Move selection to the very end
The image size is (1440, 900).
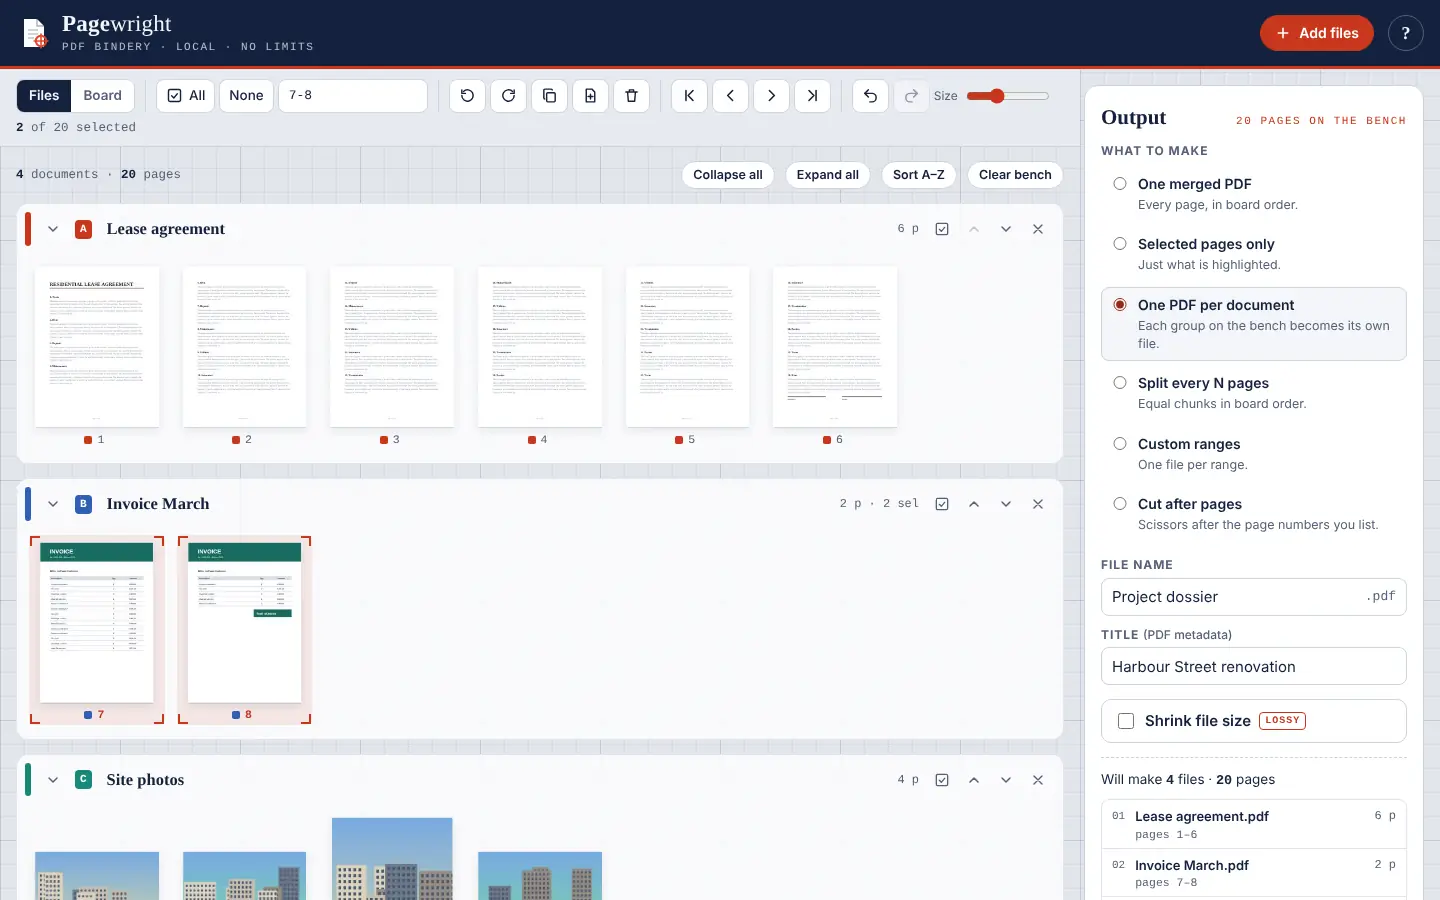812,96
